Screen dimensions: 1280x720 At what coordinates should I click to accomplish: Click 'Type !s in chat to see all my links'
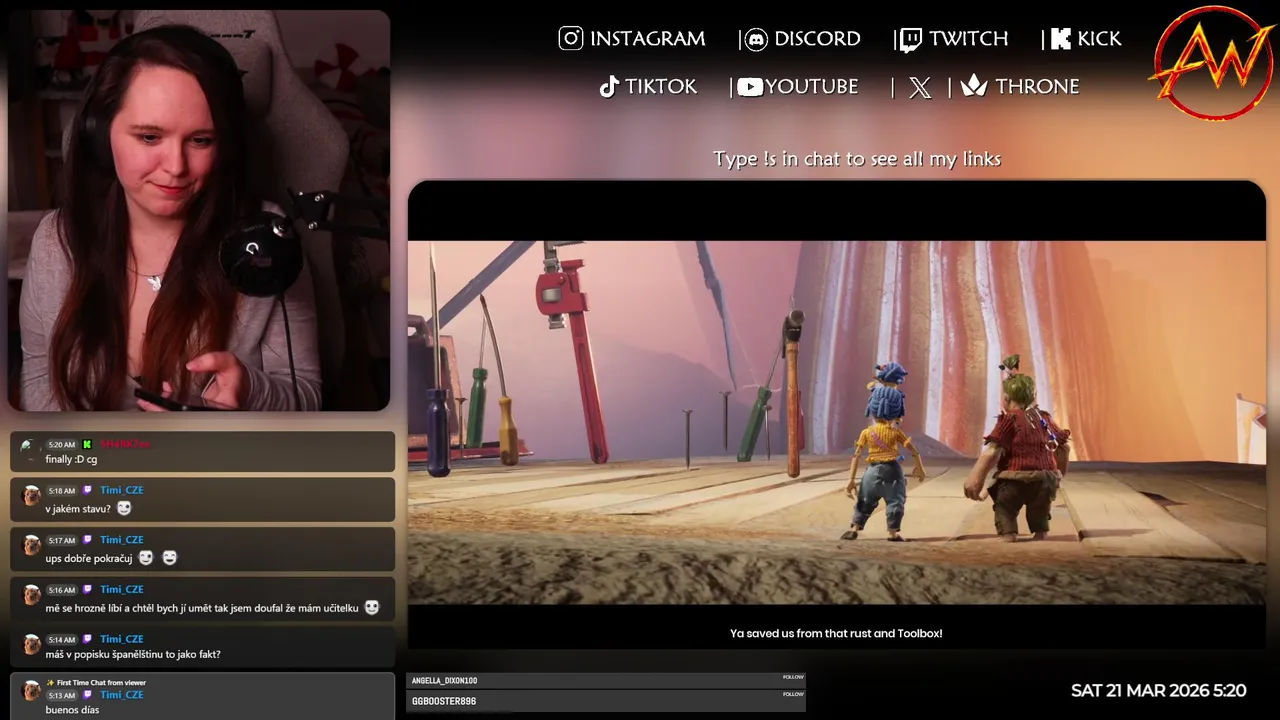[857, 159]
